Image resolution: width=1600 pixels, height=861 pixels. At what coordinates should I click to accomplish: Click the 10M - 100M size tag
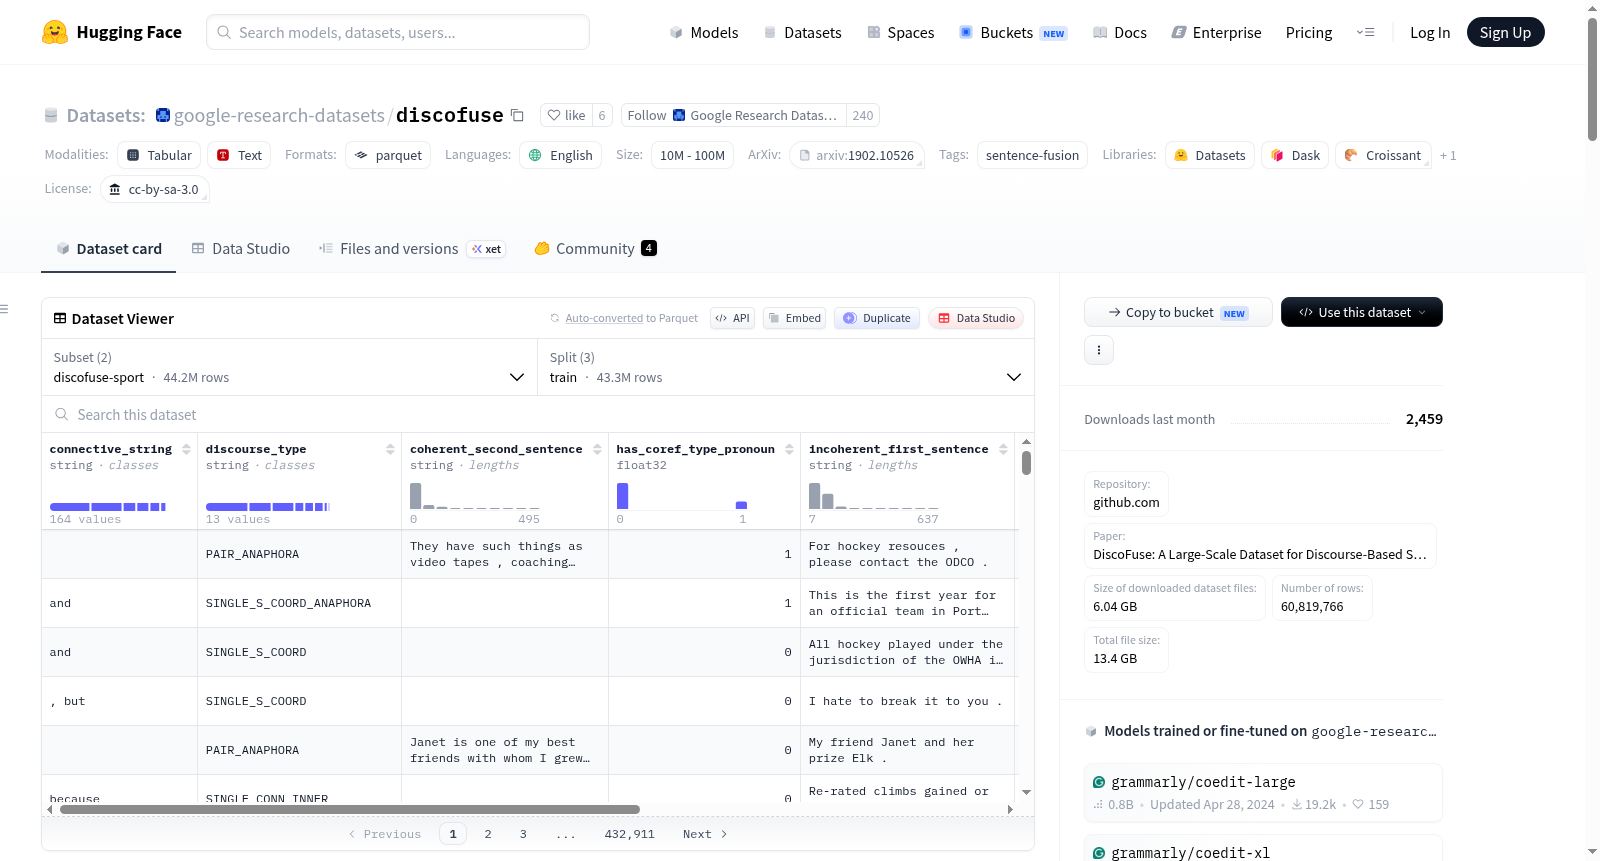coord(692,155)
